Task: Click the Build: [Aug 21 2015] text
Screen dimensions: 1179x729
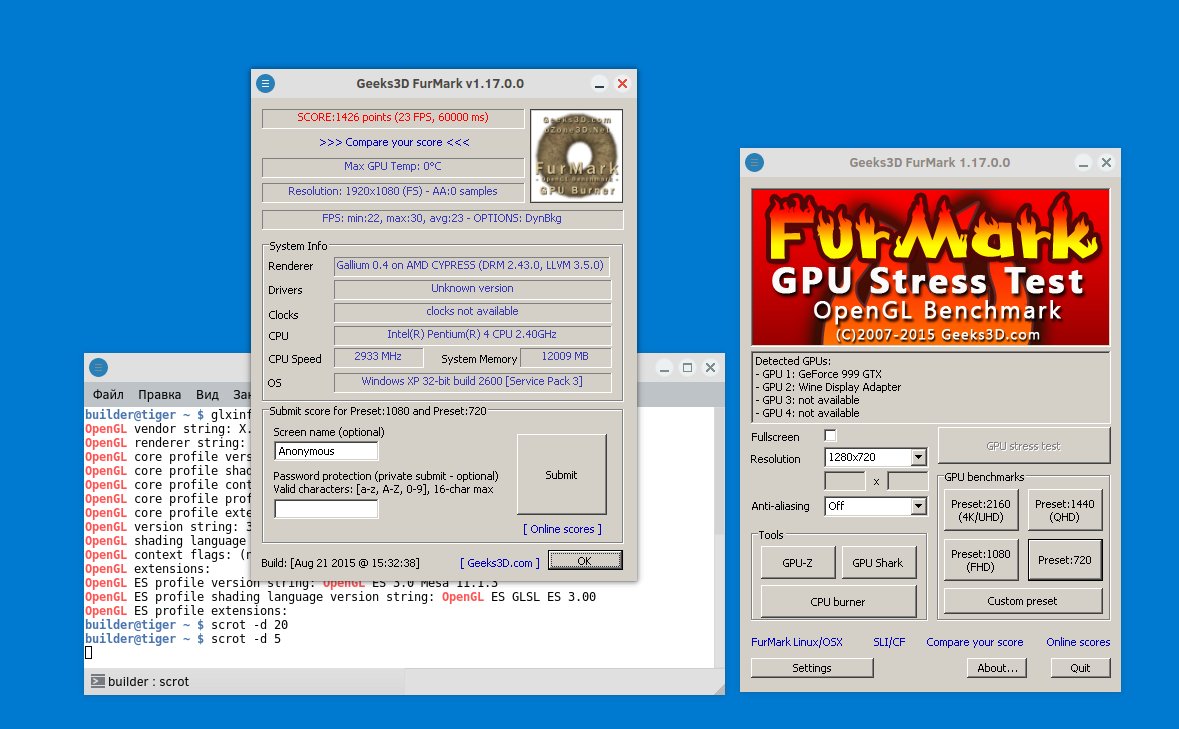Action: (x=341, y=563)
